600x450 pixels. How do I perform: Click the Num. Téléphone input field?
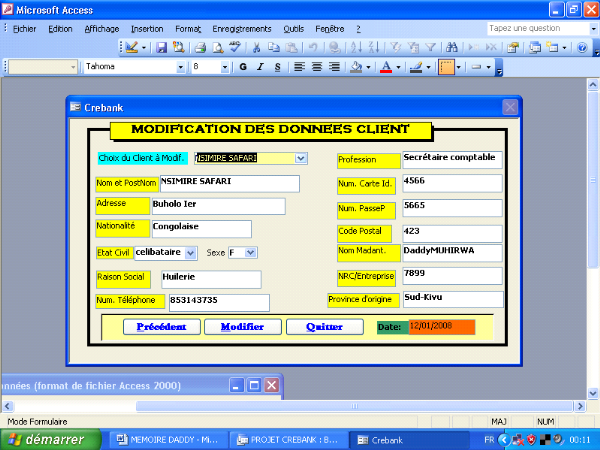219,303
